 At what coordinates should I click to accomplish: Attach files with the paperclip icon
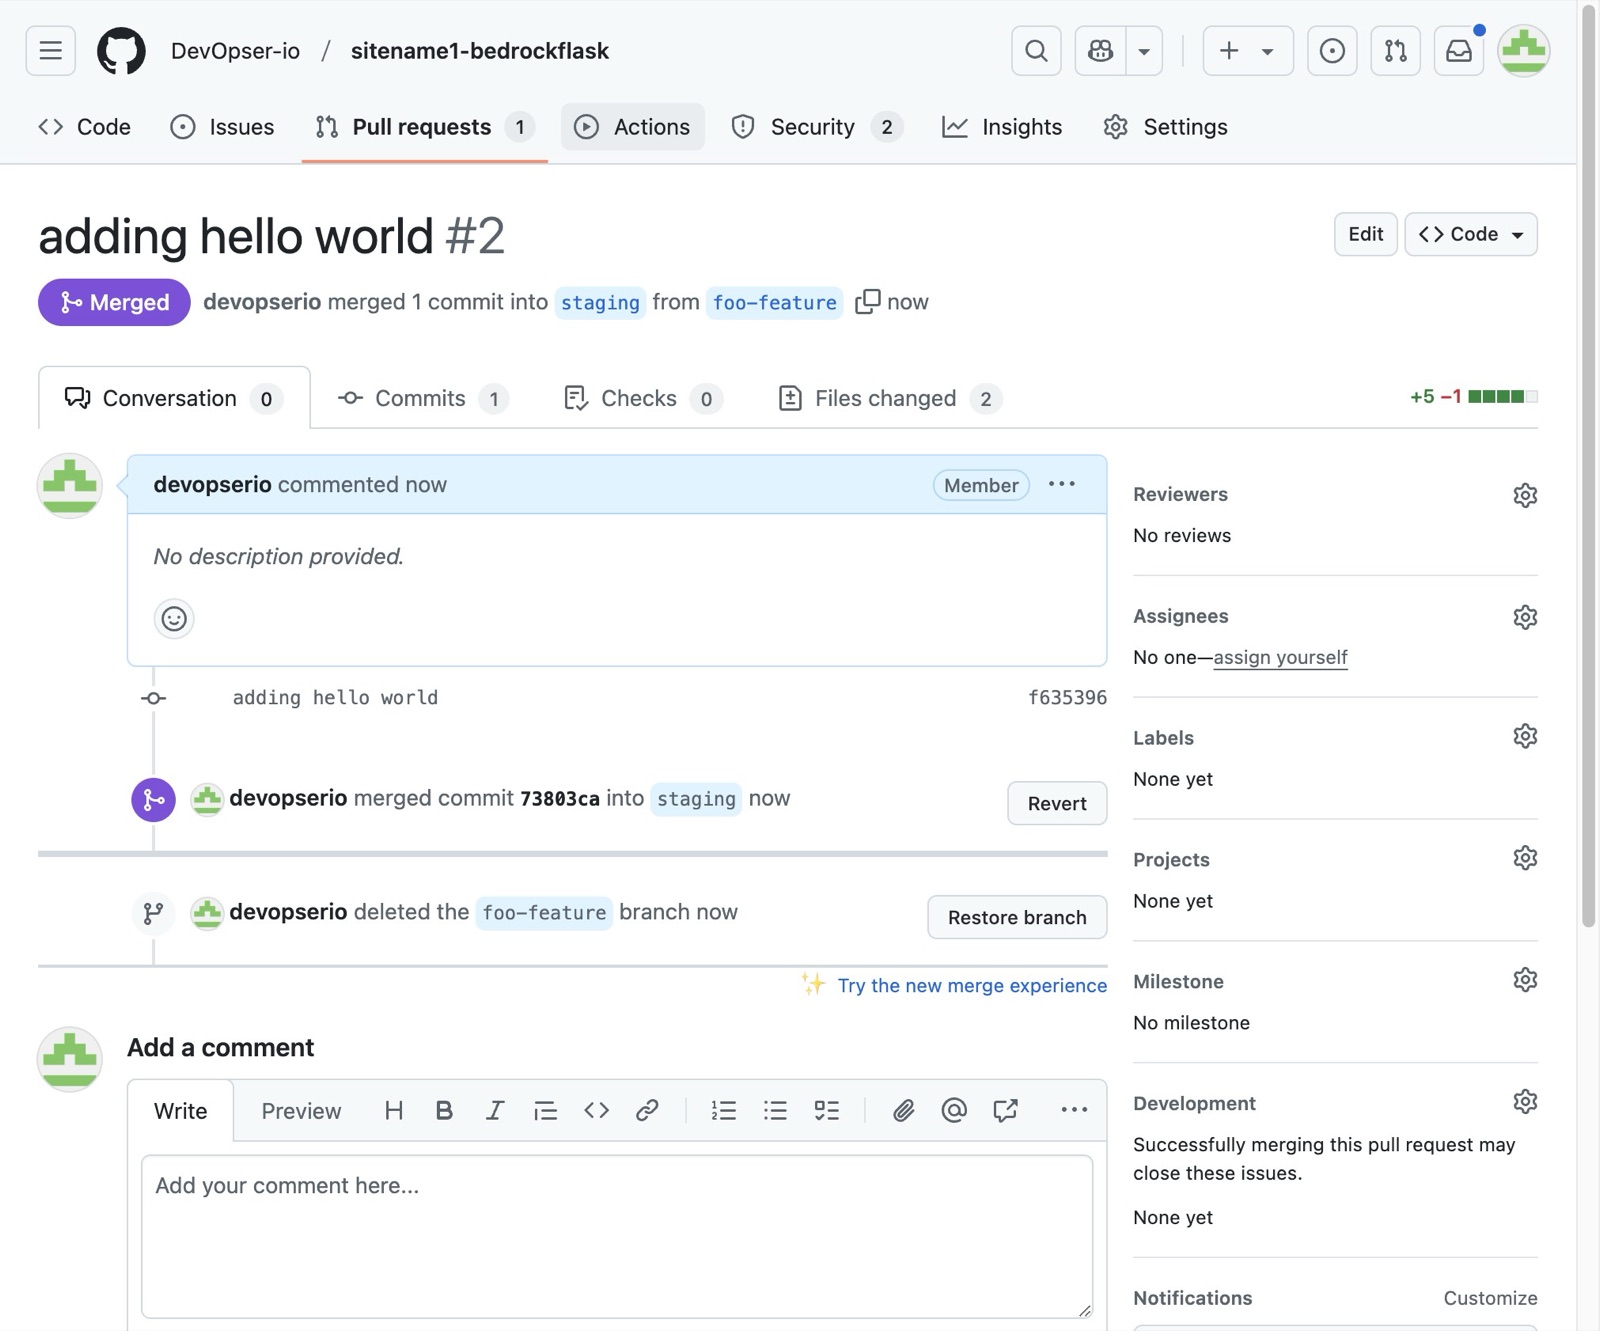click(x=903, y=1110)
